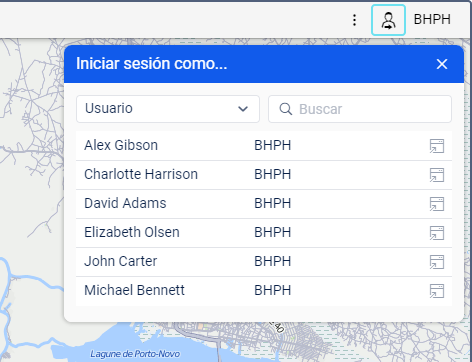Click the magnifier search icon
This screenshot has height=362, width=472.
pyautogui.click(x=286, y=109)
